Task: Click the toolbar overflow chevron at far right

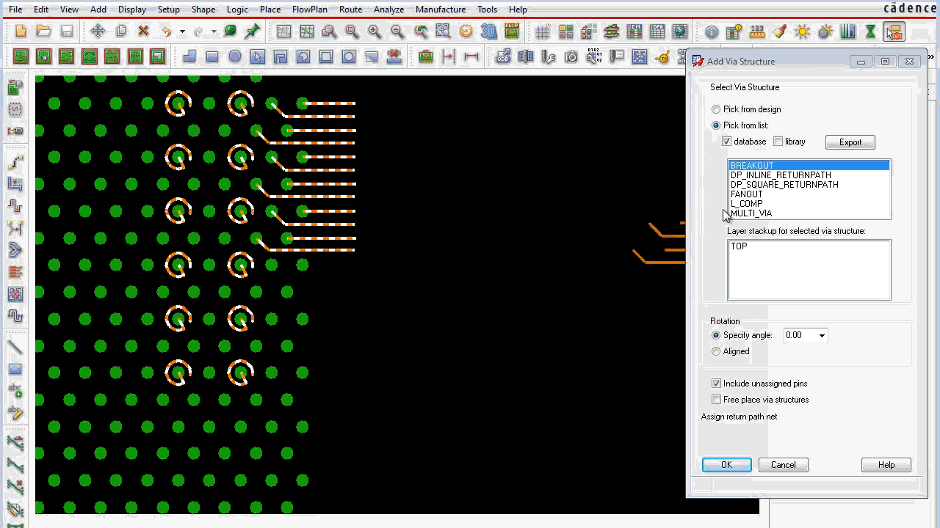Action: click(x=931, y=57)
